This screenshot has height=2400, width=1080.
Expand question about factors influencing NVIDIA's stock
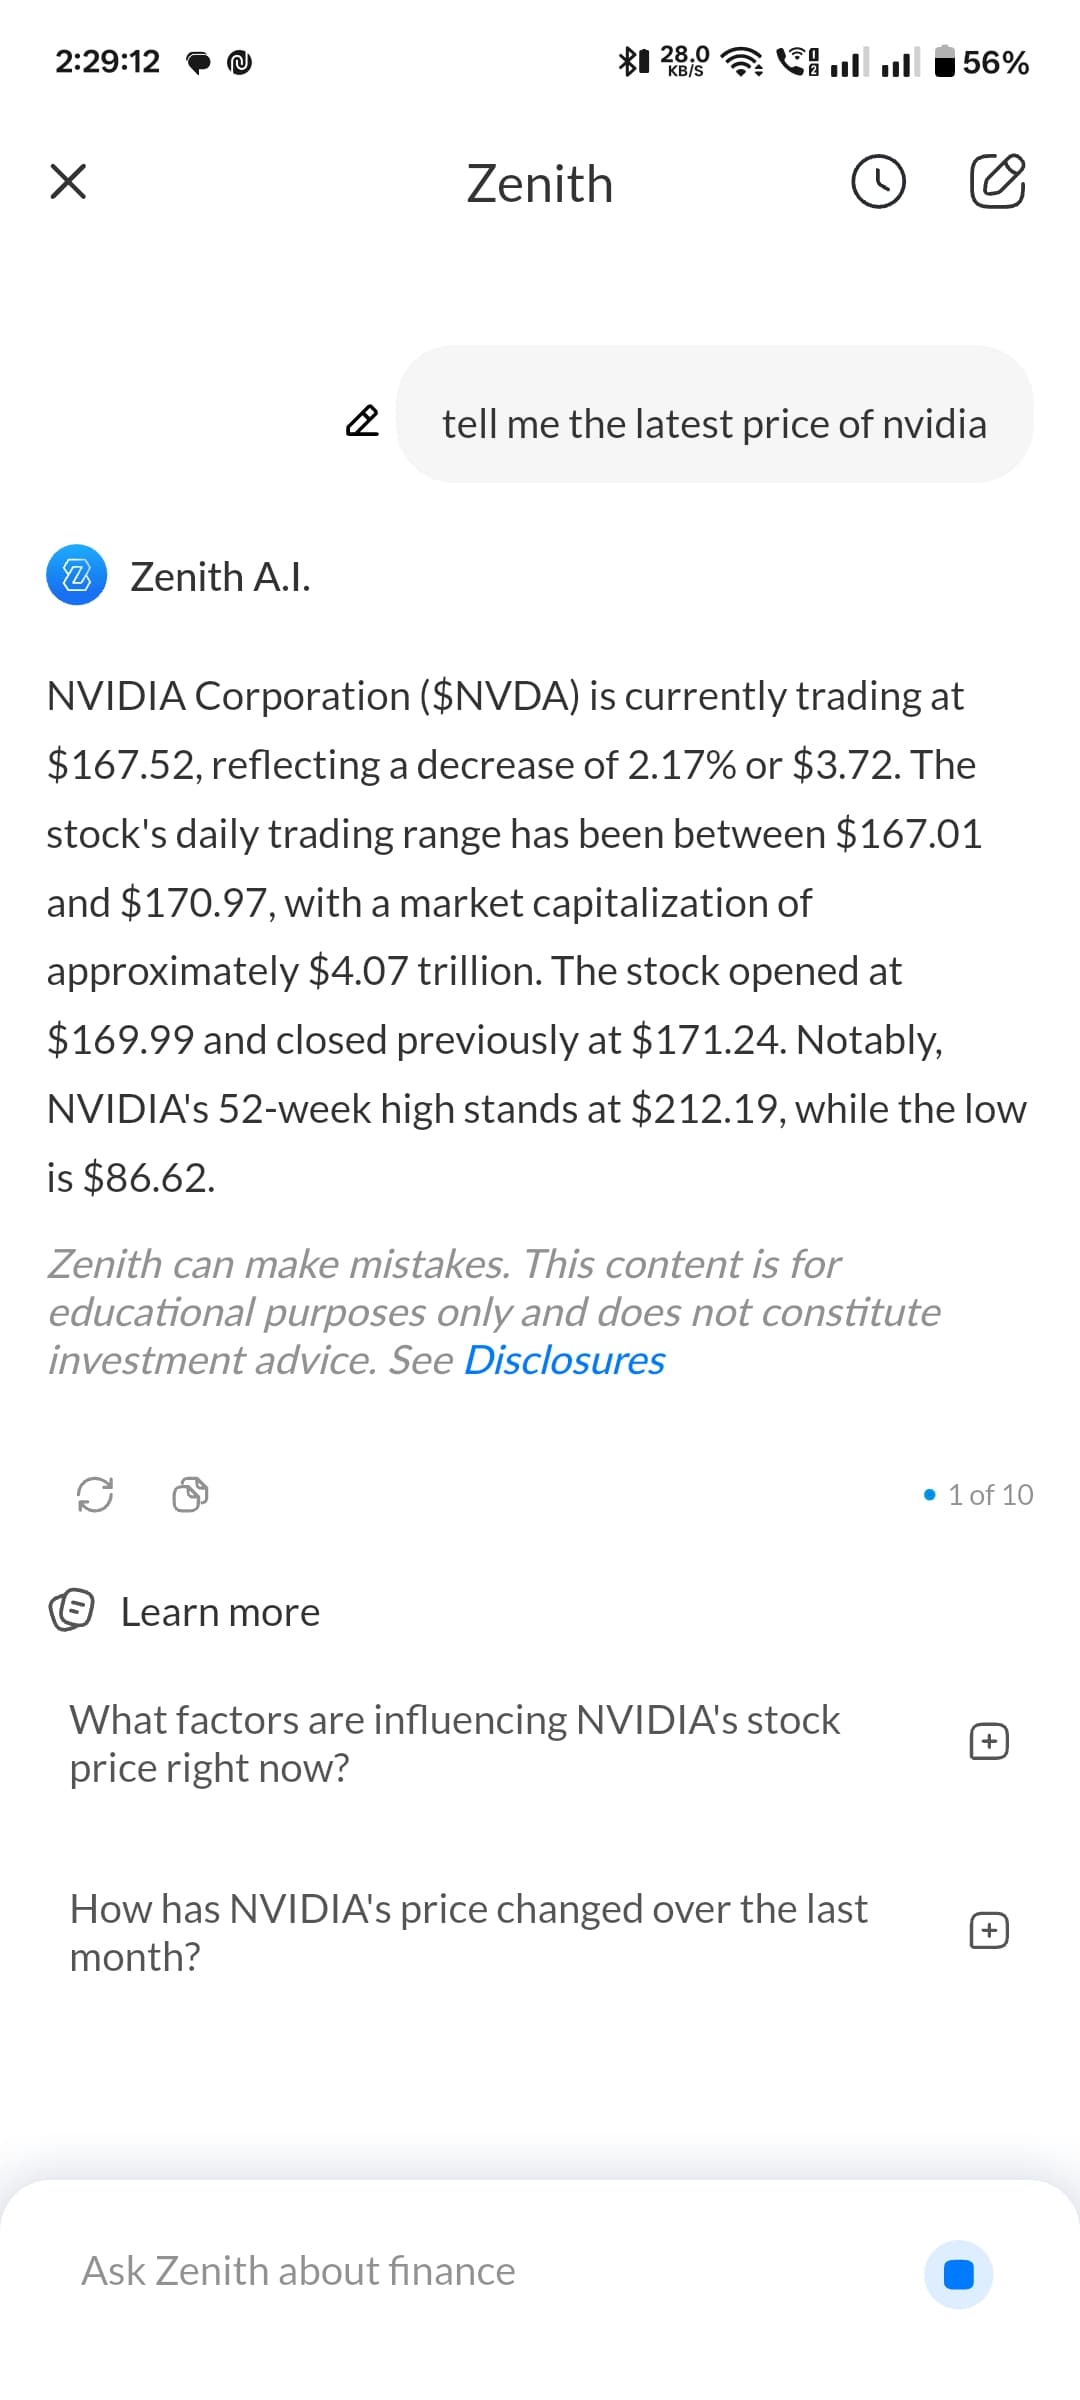coord(988,1742)
